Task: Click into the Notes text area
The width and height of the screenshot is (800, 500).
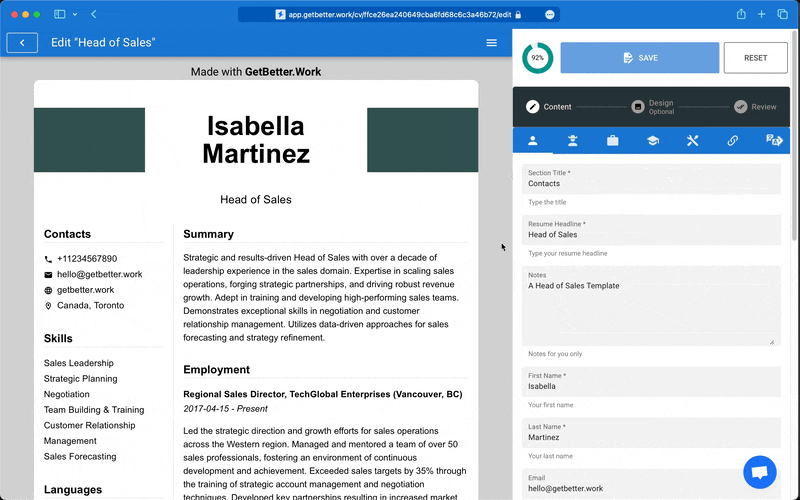Action: pyautogui.click(x=650, y=310)
